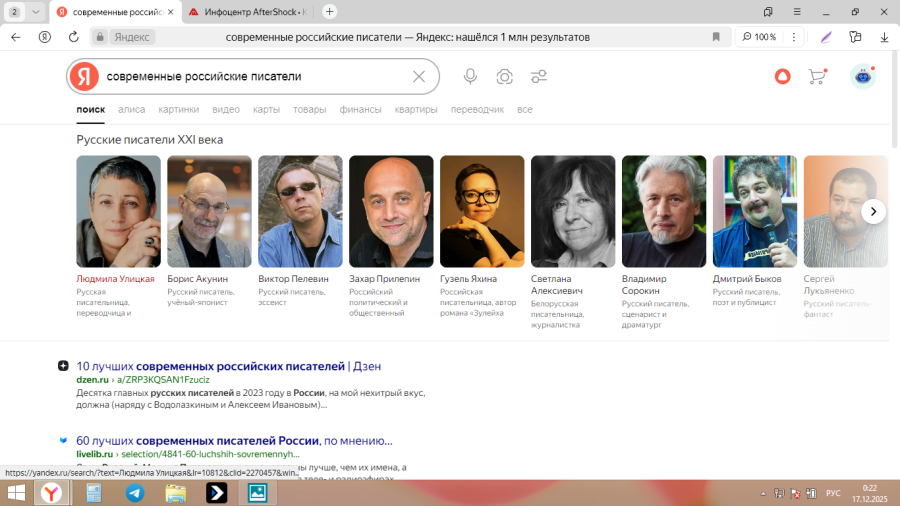Open the shopping cart icon
Image resolution: width=900 pixels, height=506 pixels.
[x=817, y=77]
